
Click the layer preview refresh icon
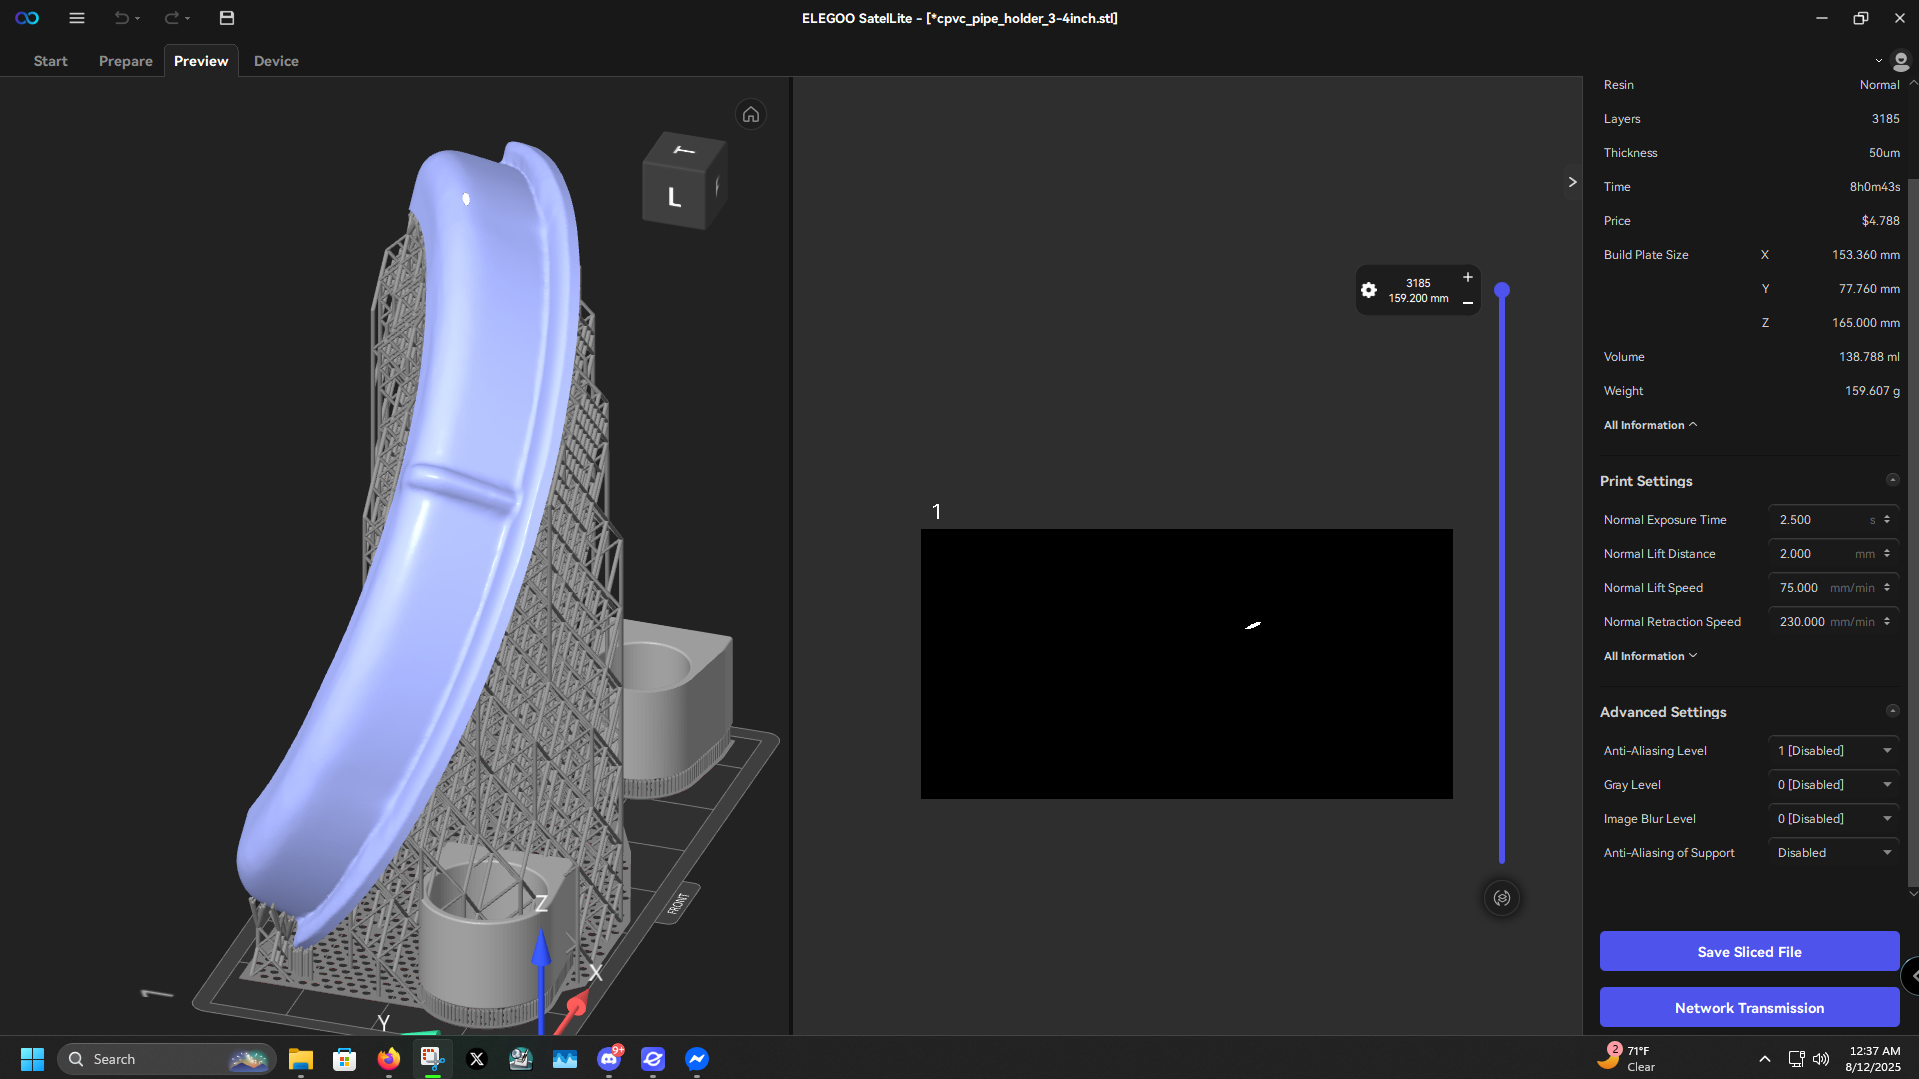tap(1501, 898)
